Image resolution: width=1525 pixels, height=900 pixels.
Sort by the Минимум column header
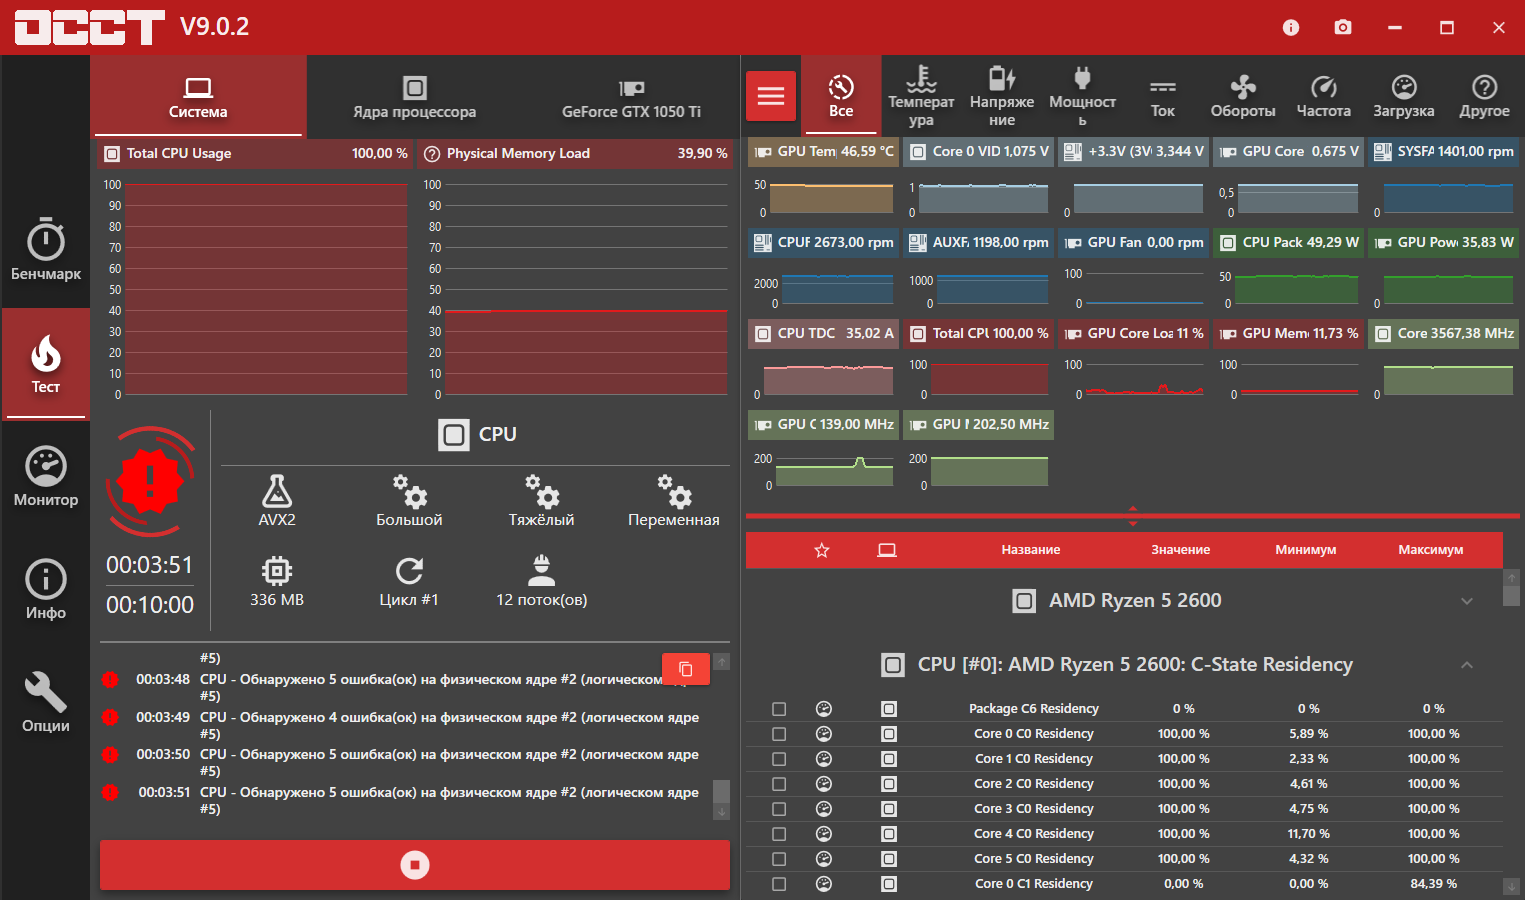[x=1306, y=550]
